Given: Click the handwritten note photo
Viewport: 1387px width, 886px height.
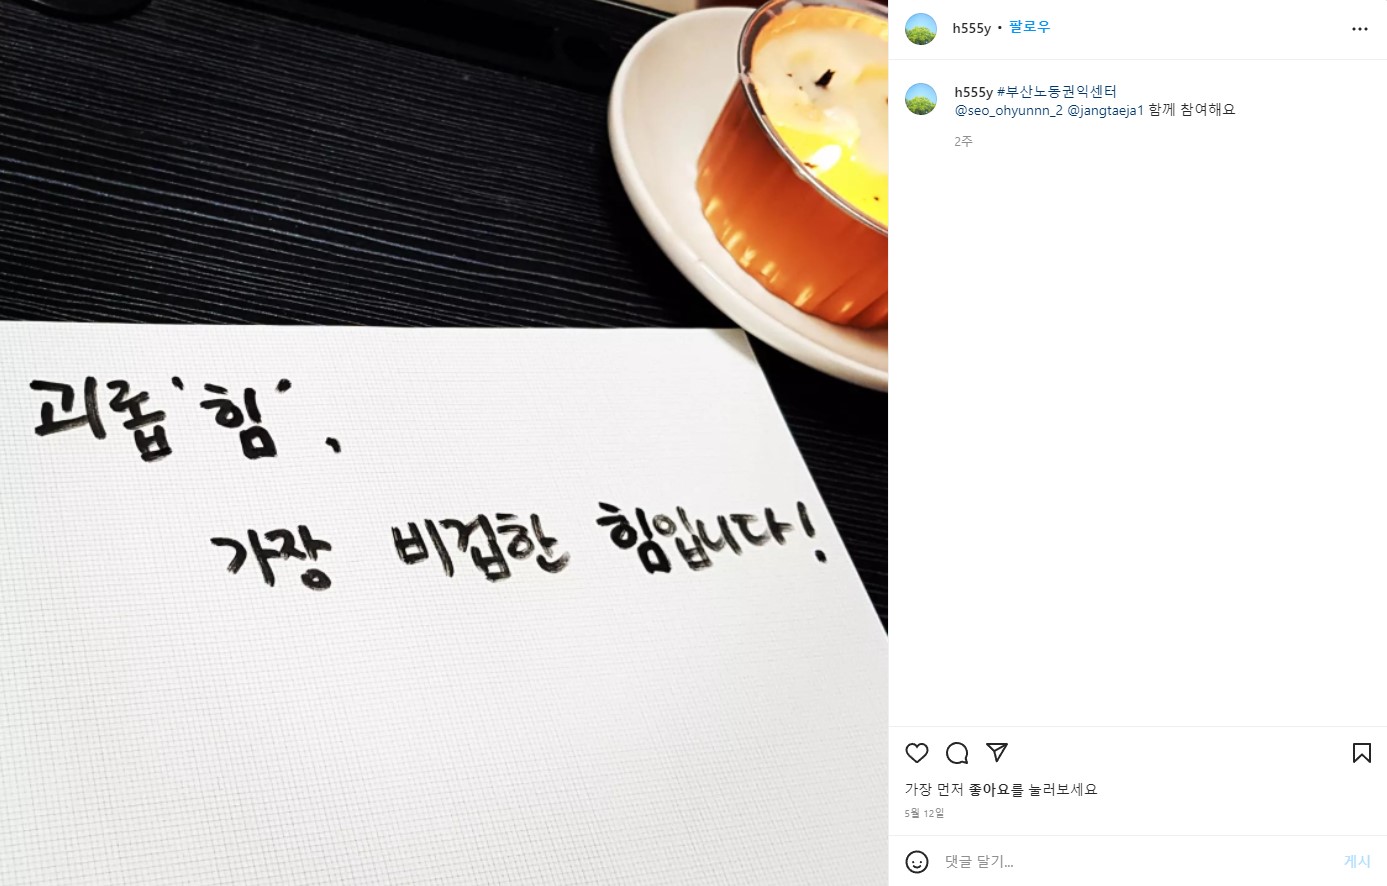Looking at the screenshot, I should pyautogui.click(x=444, y=443).
